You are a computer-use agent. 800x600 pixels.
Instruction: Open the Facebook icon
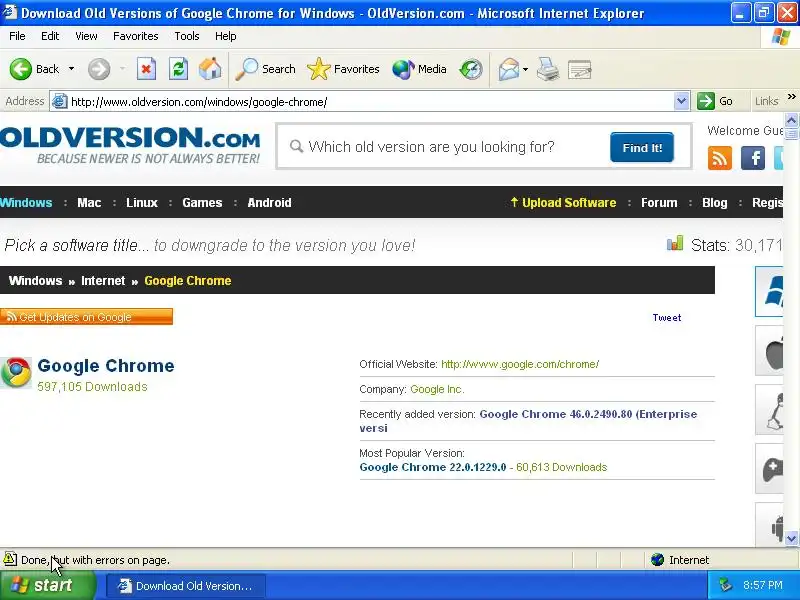[753, 158]
